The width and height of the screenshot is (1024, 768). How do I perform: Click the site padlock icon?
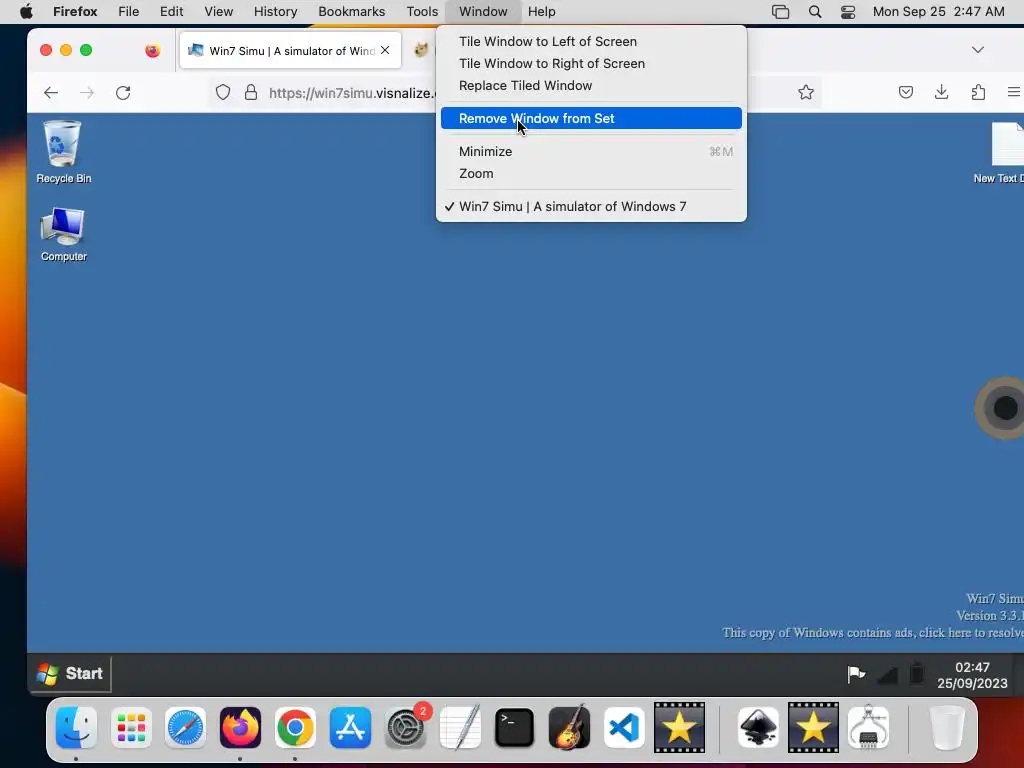[x=251, y=93]
